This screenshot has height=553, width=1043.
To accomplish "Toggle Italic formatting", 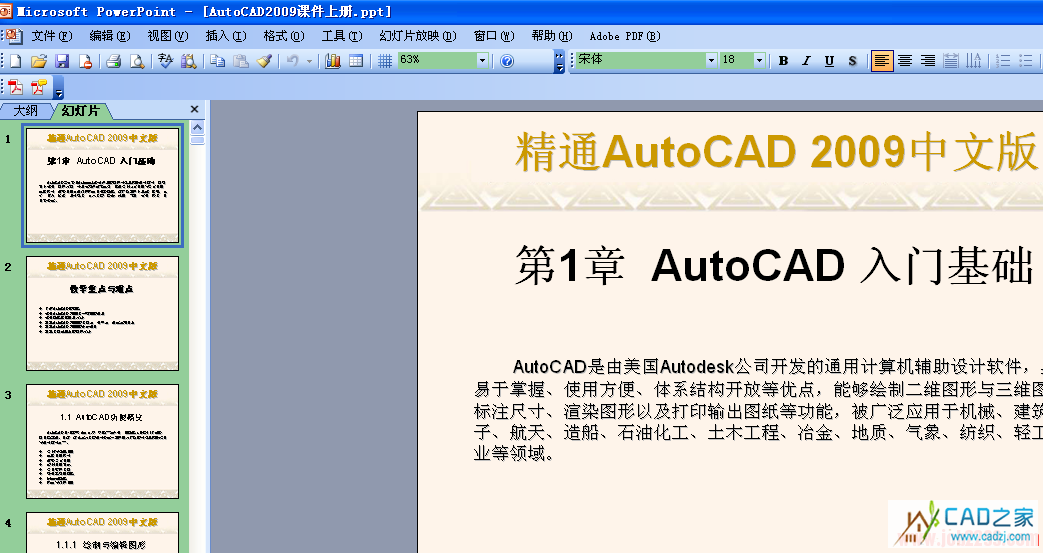I will pos(806,61).
